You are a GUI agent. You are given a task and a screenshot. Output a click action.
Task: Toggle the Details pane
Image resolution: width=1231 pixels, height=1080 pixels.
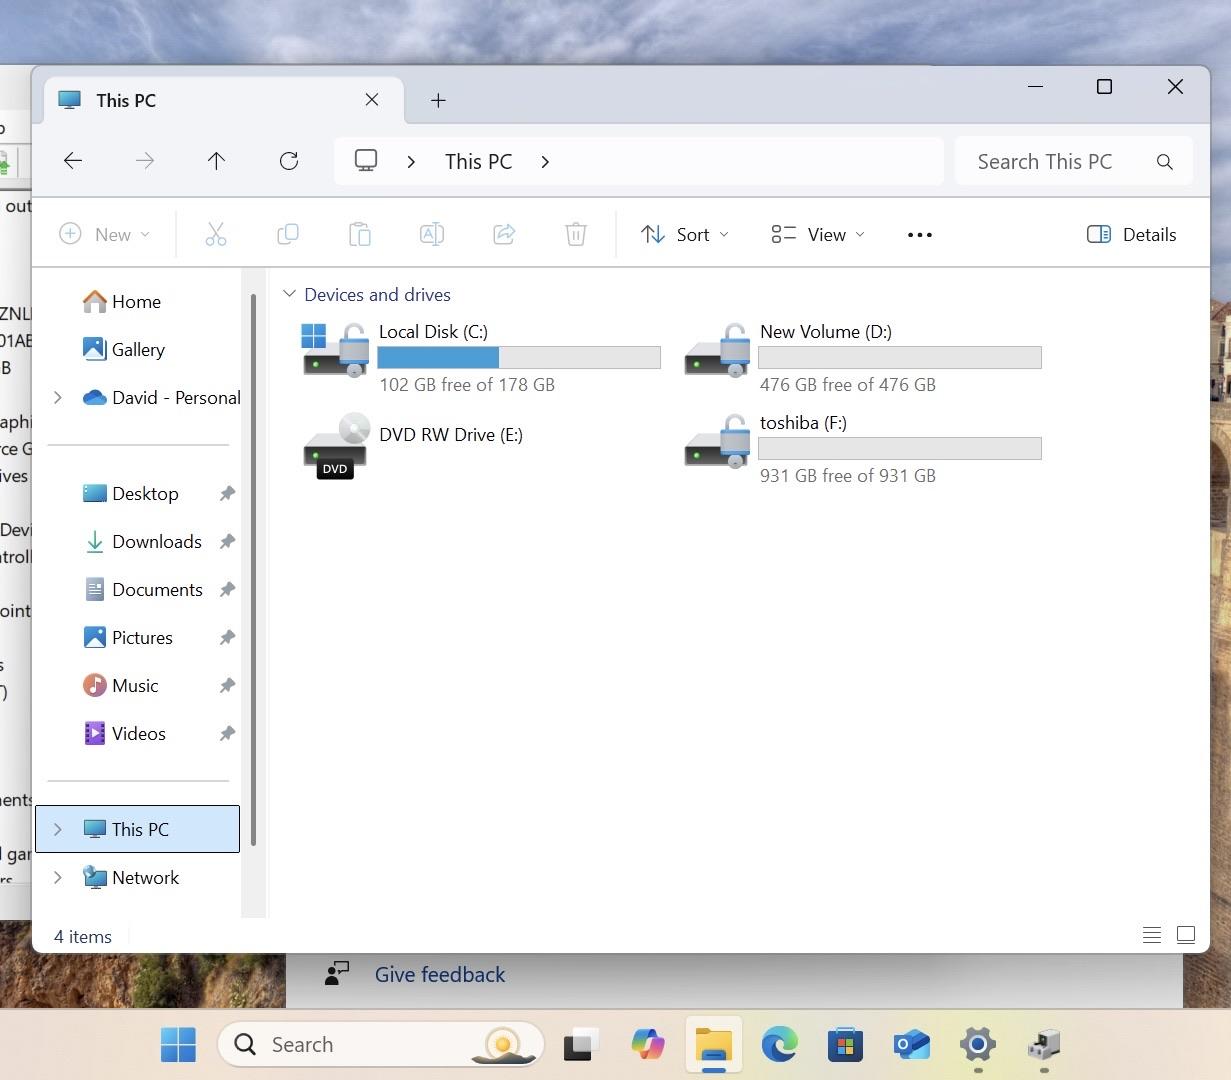pos(1131,234)
